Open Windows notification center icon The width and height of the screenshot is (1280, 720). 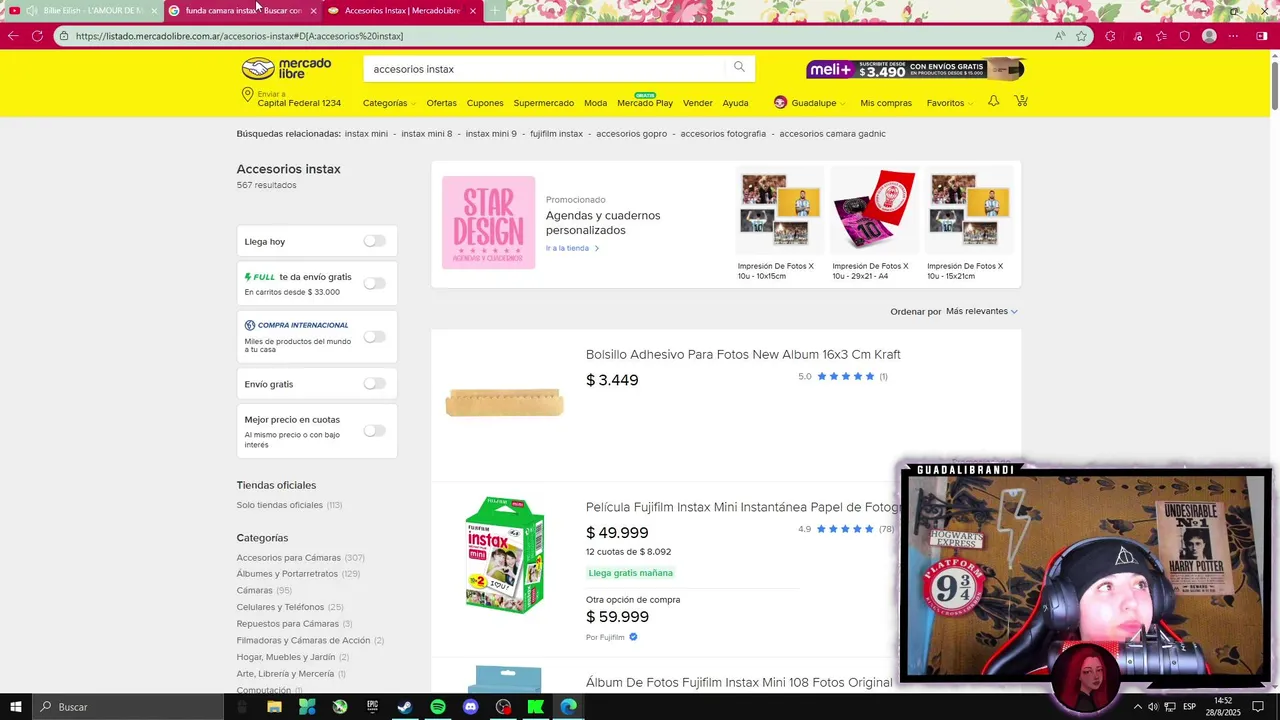1258,707
